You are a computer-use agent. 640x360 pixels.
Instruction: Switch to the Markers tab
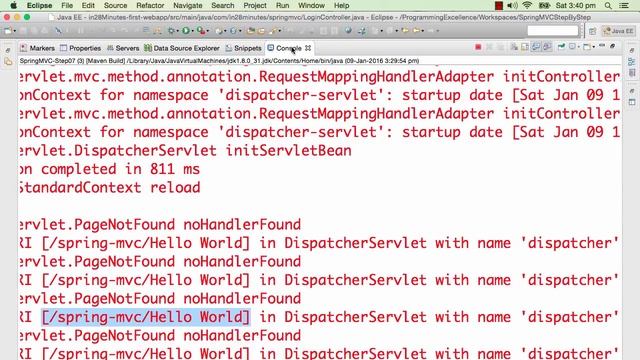37,48
